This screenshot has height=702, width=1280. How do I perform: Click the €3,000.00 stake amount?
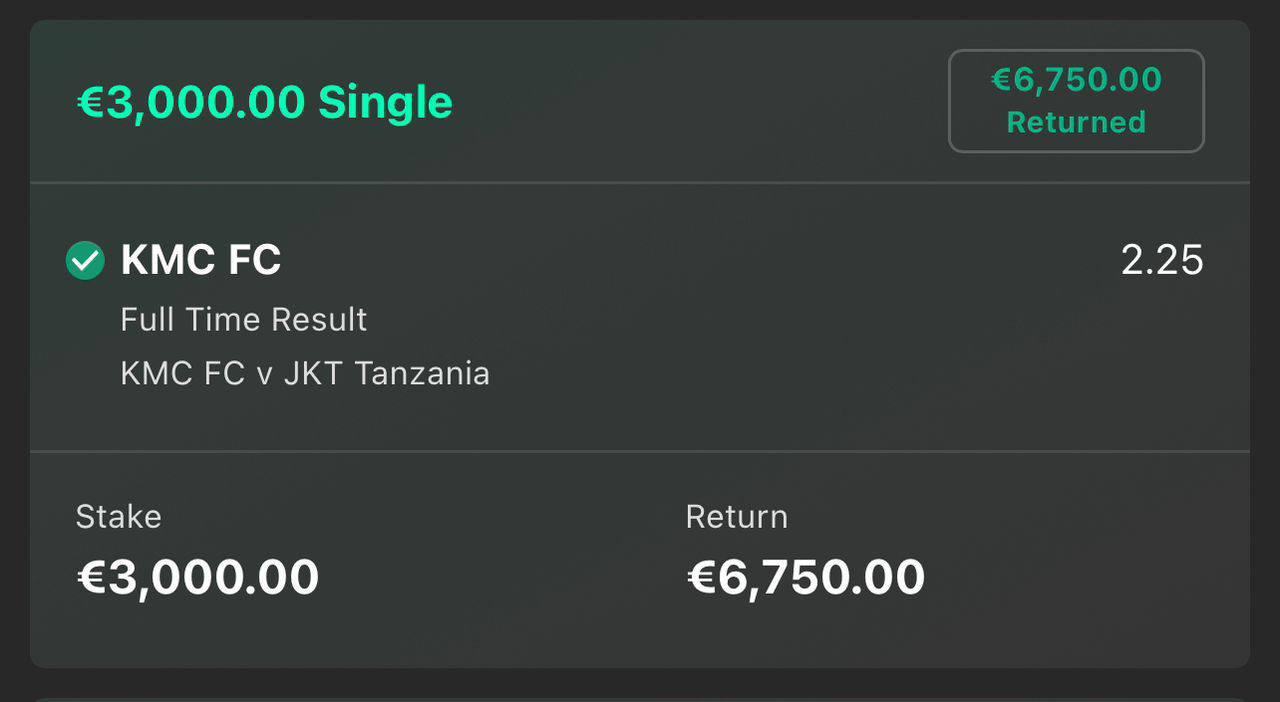198,578
